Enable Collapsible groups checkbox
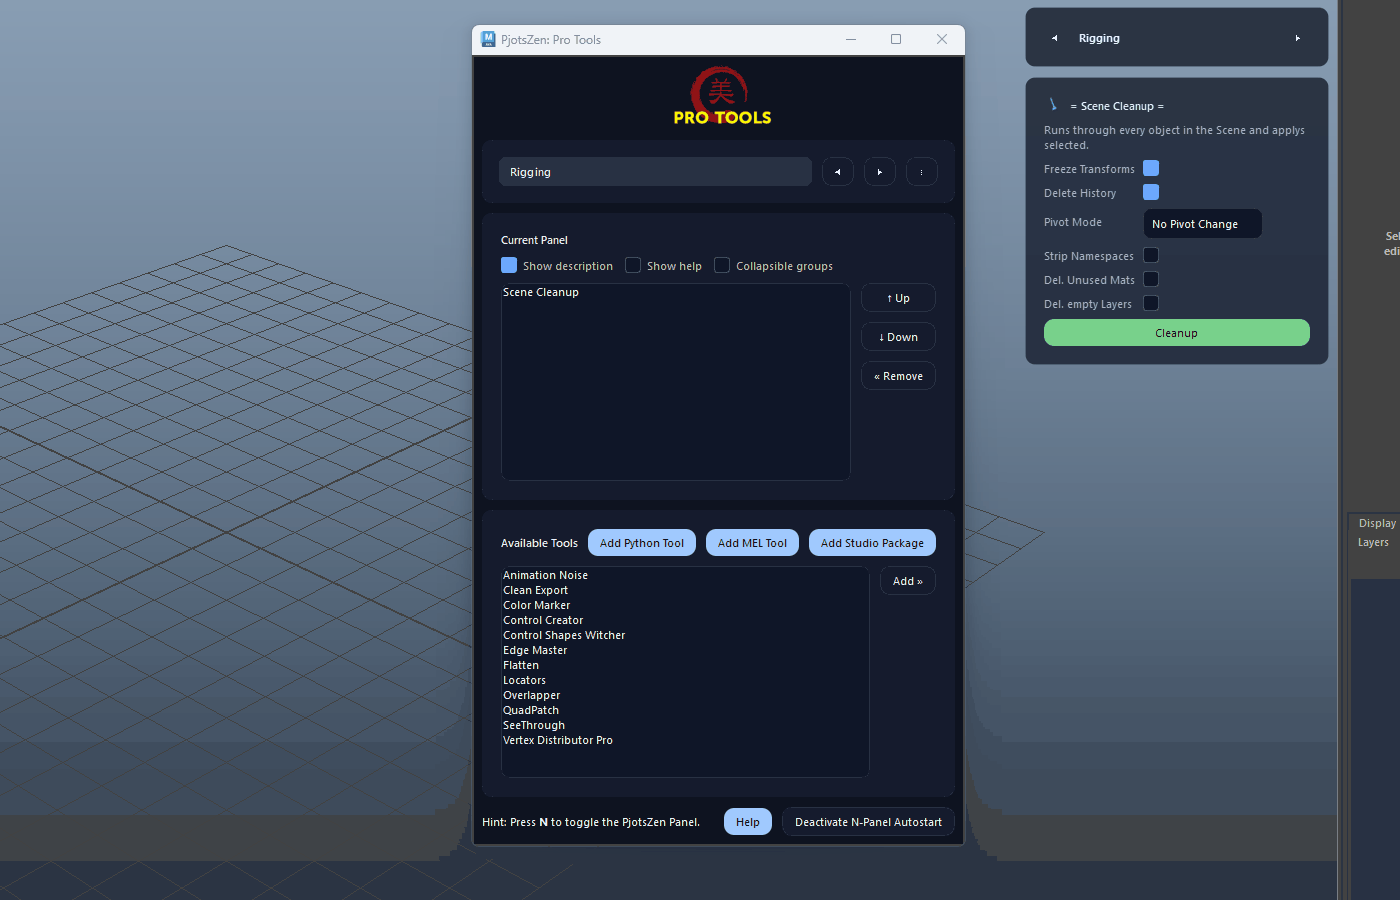1400x900 pixels. pos(722,265)
